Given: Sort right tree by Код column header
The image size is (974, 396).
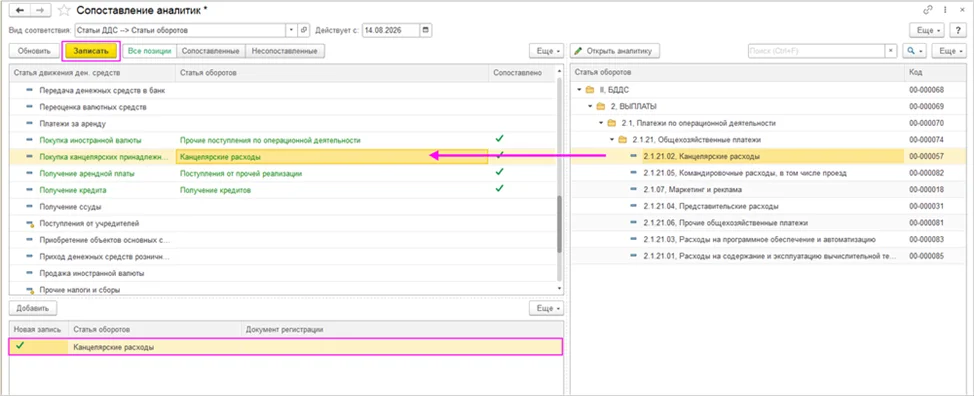Looking at the screenshot, I should (934, 73).
